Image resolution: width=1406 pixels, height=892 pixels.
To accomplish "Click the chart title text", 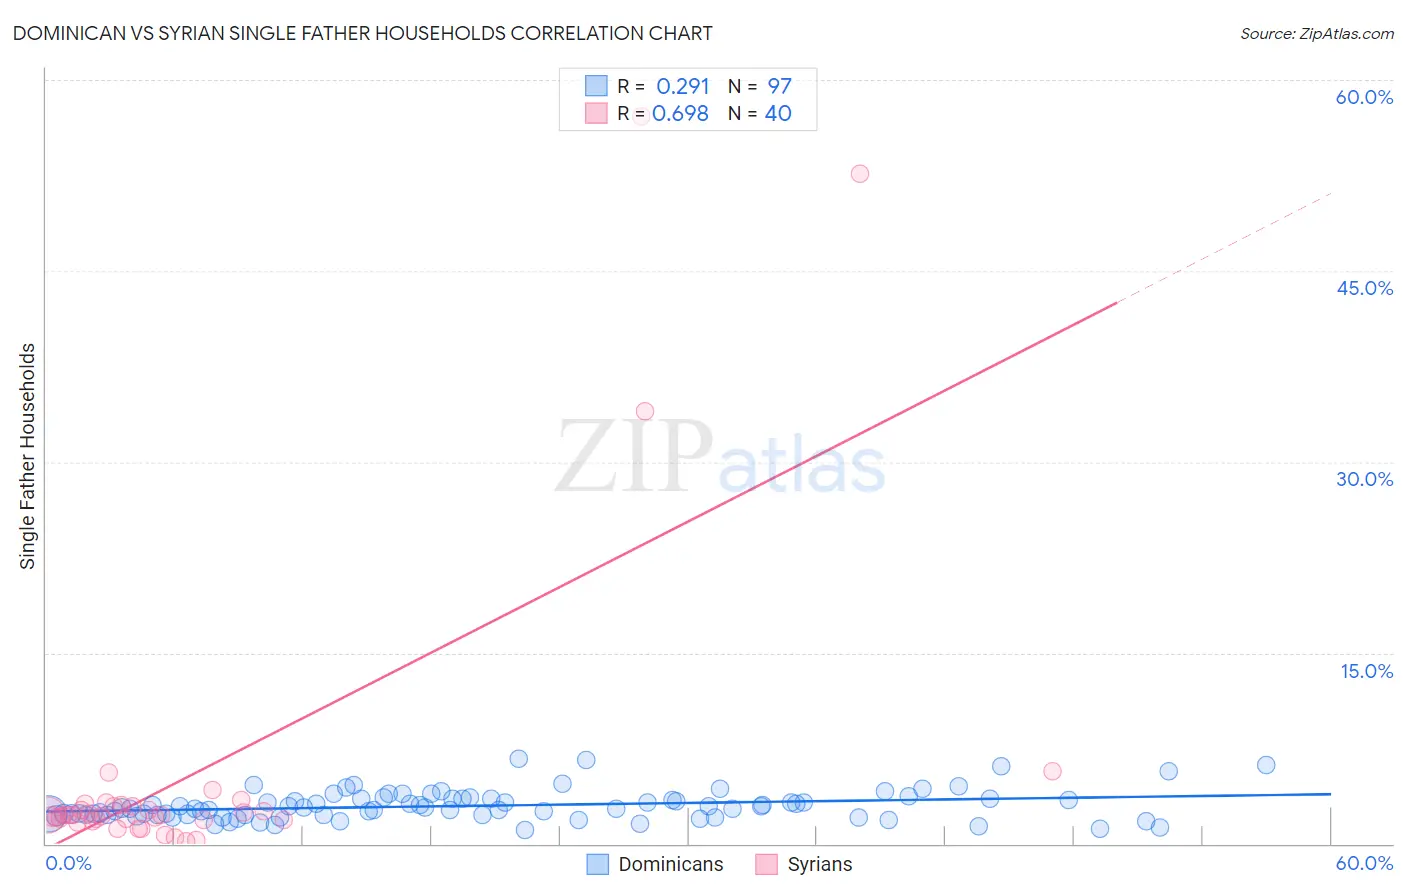I will click(x=363, y=33).
